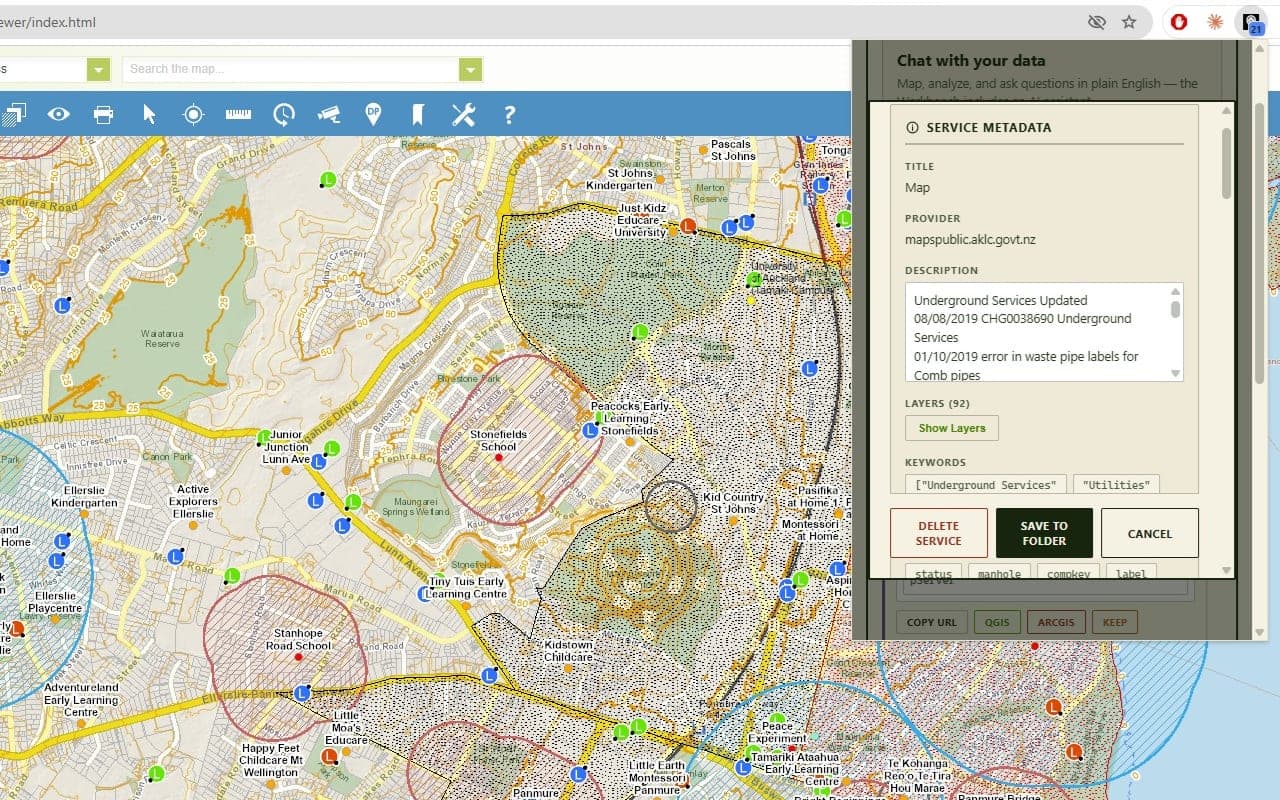The image size is (1280, 800).
Task: Click the browser address bar URL
Action: (x=48, y=22)
